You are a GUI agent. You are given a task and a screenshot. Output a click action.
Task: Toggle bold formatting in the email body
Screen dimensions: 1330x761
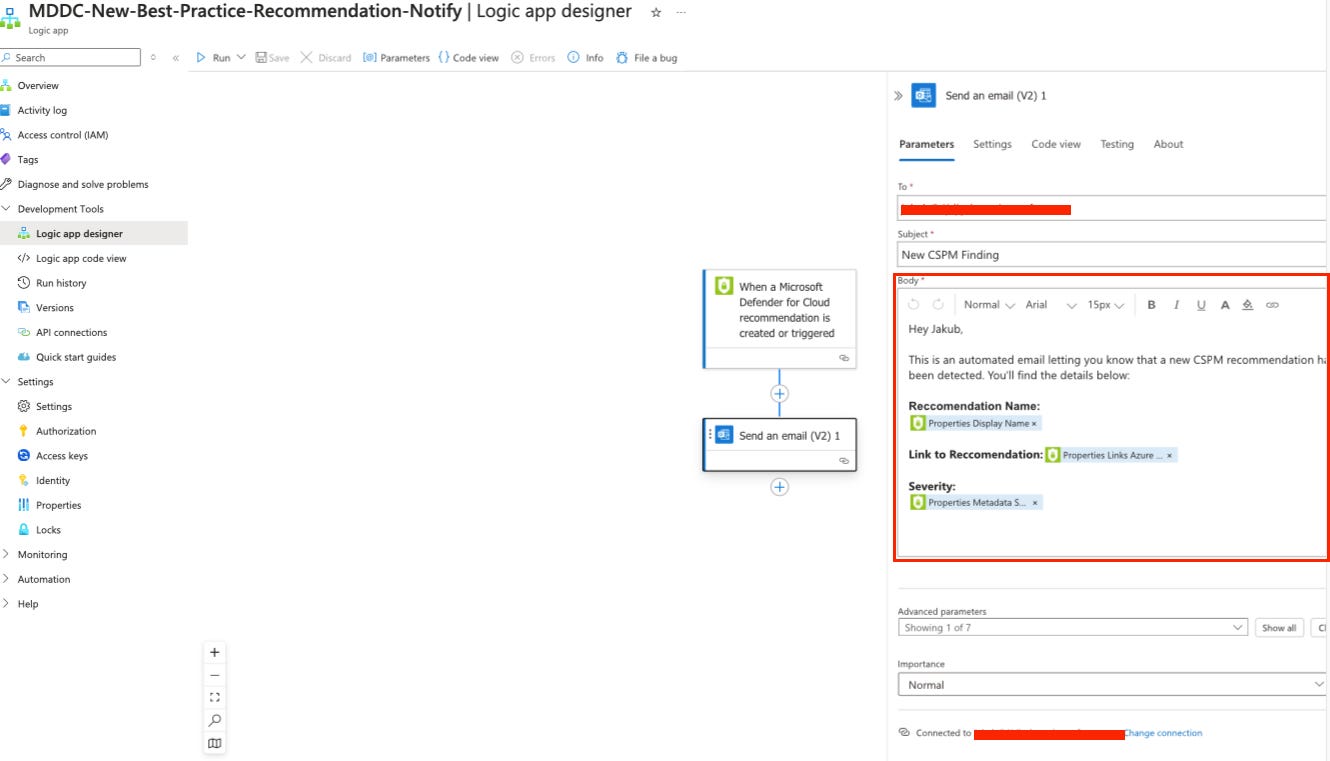pyautogui.click(x=1151, y=305)
